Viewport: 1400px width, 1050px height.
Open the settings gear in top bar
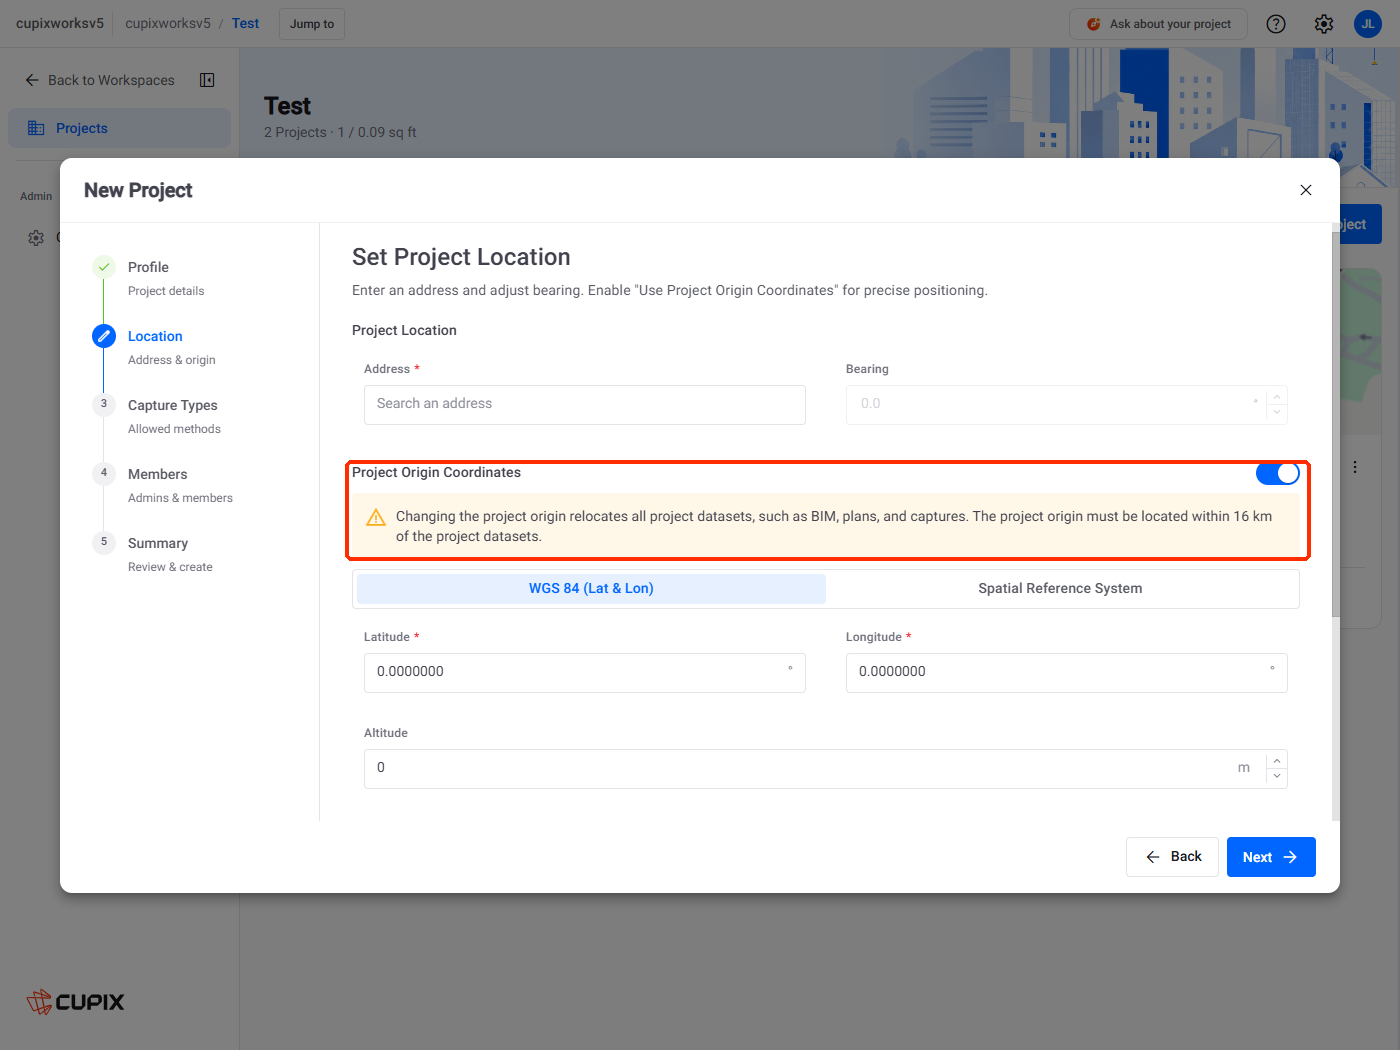[x=1324, y=24]
